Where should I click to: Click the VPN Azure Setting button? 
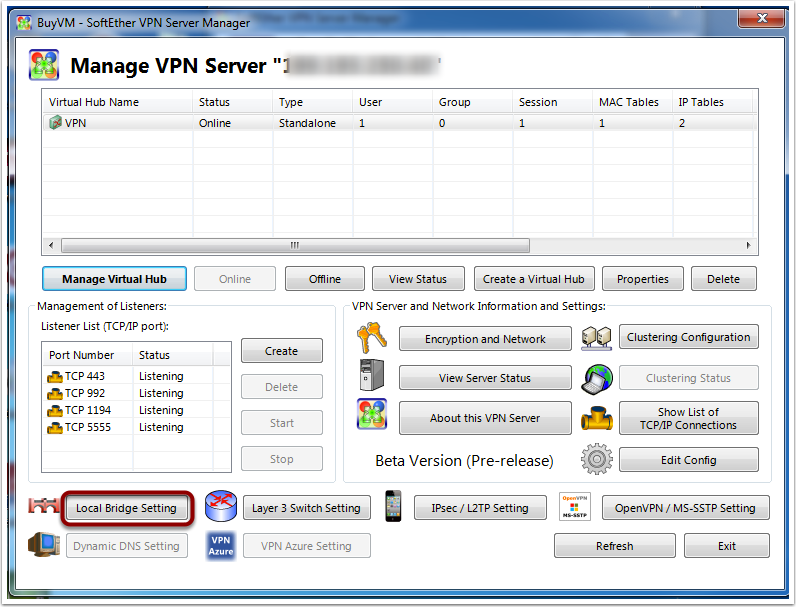pyautogui.click(x=307, y=546)
